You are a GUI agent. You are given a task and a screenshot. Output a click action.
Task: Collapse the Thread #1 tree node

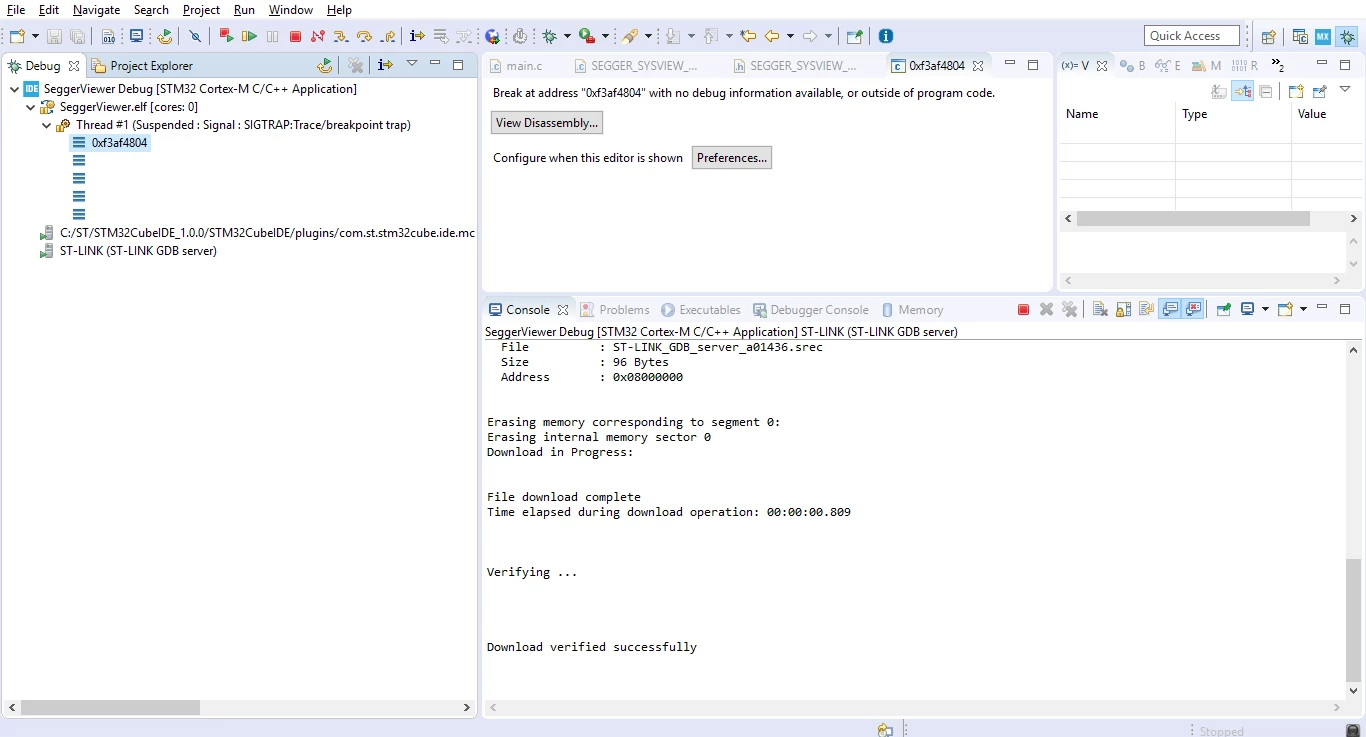[47, 125]
